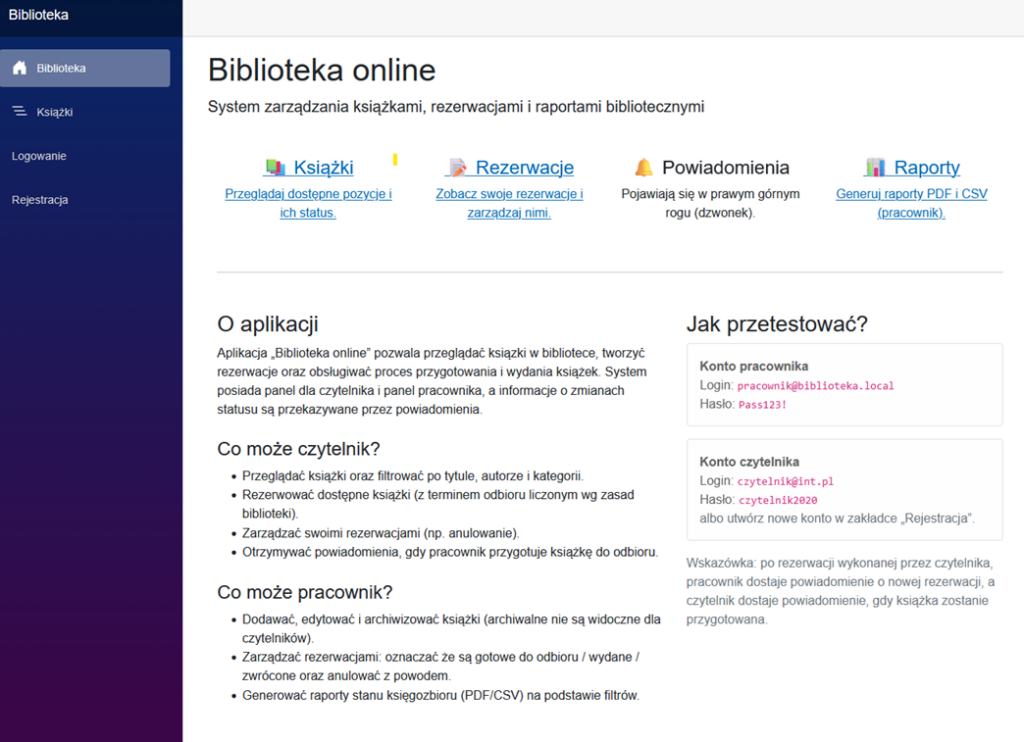Click the bar chart icon next to Raporty
Image resolution: width=1024 pixels, height=742 pixels.
(876, 168)
